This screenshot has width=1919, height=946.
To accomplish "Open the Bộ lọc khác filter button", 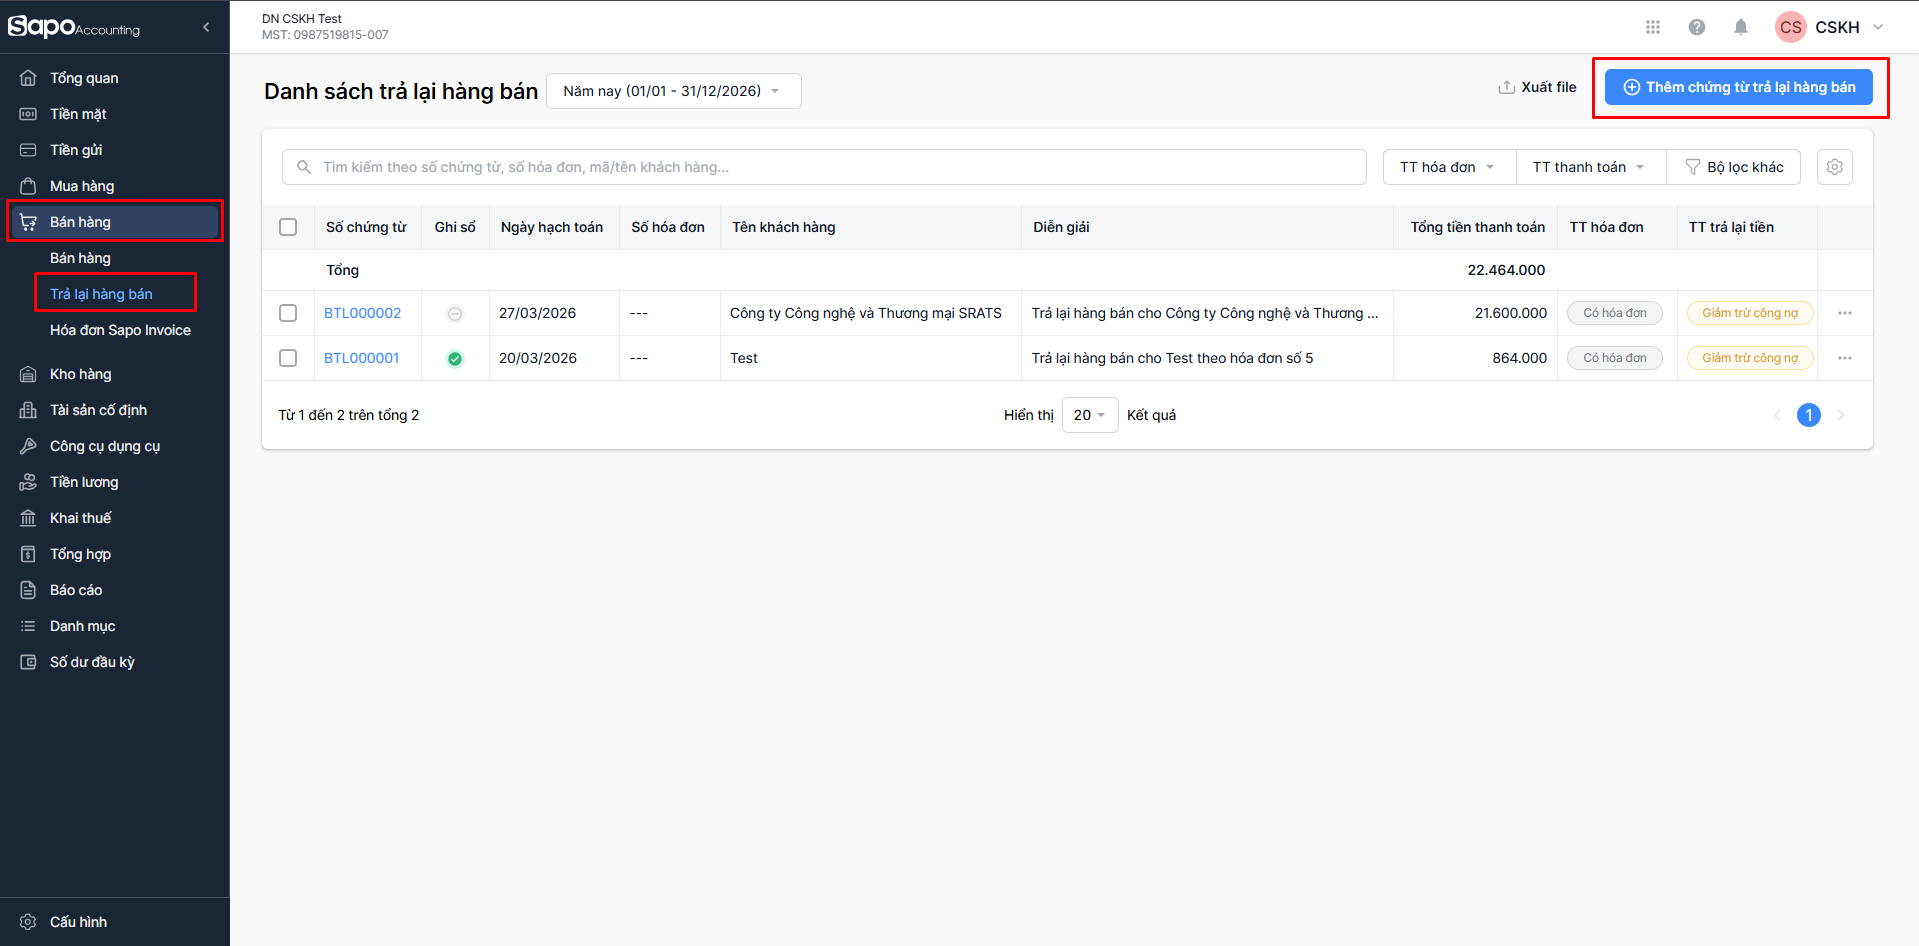I will tap(1734, 167).
